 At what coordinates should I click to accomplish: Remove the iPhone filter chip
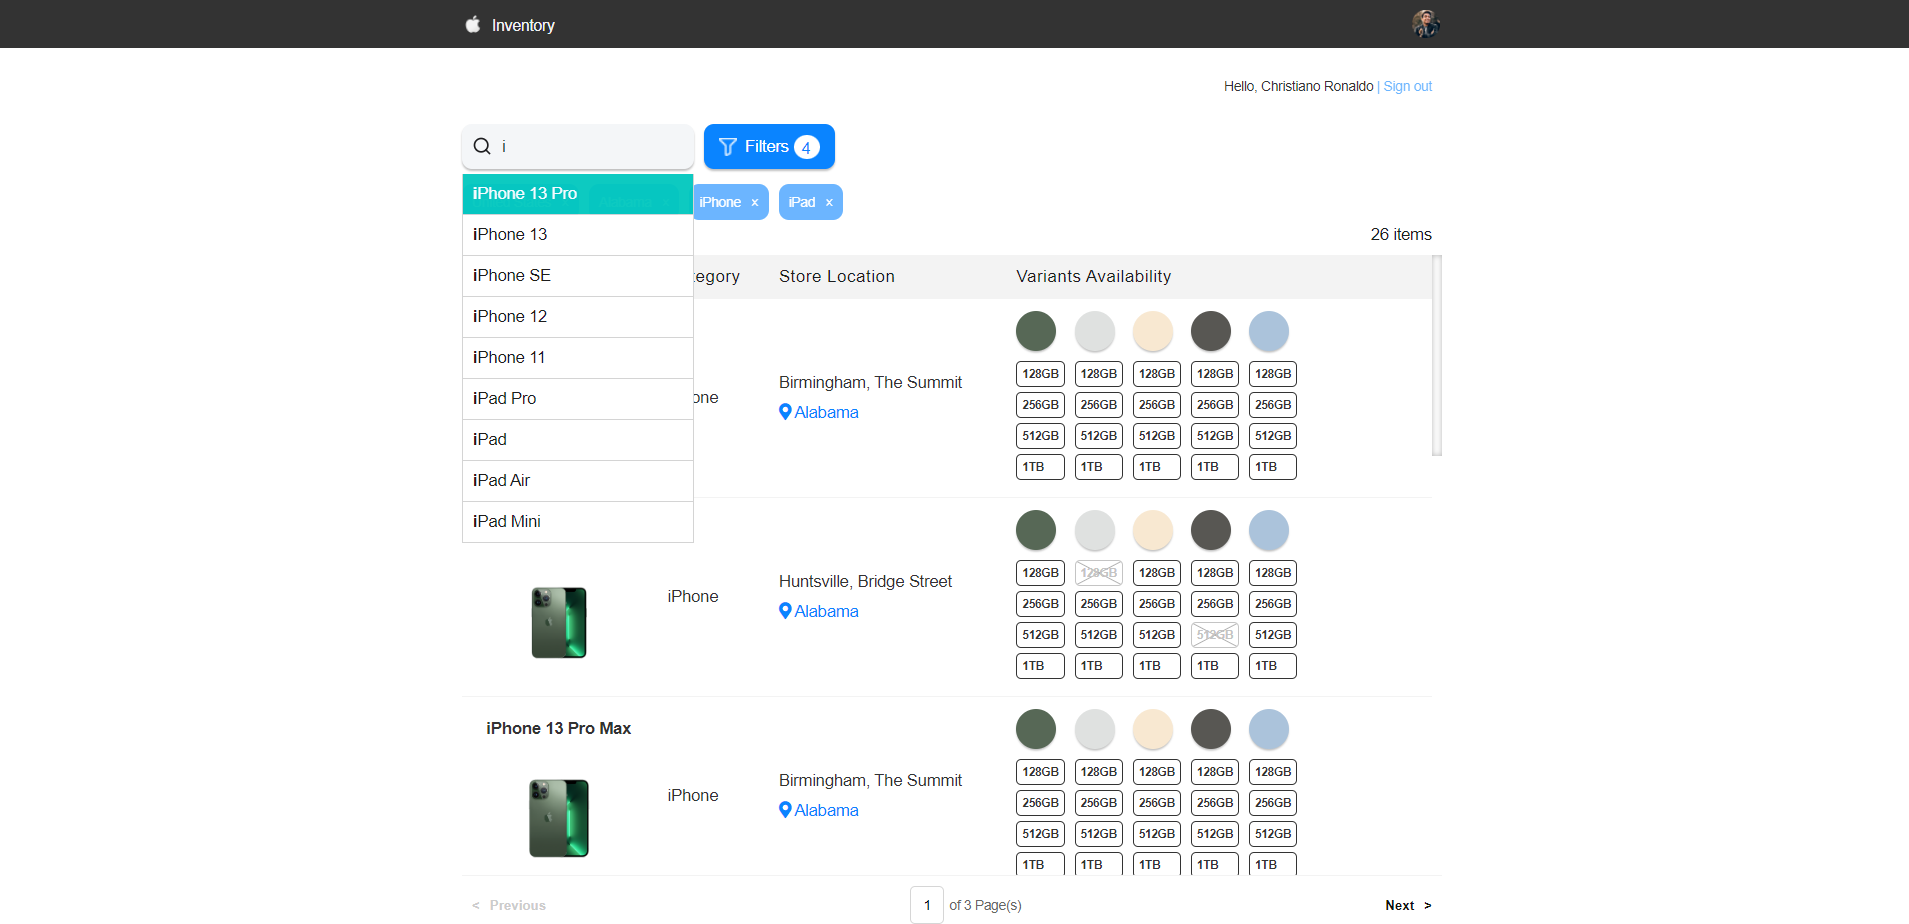click(755, 203)
